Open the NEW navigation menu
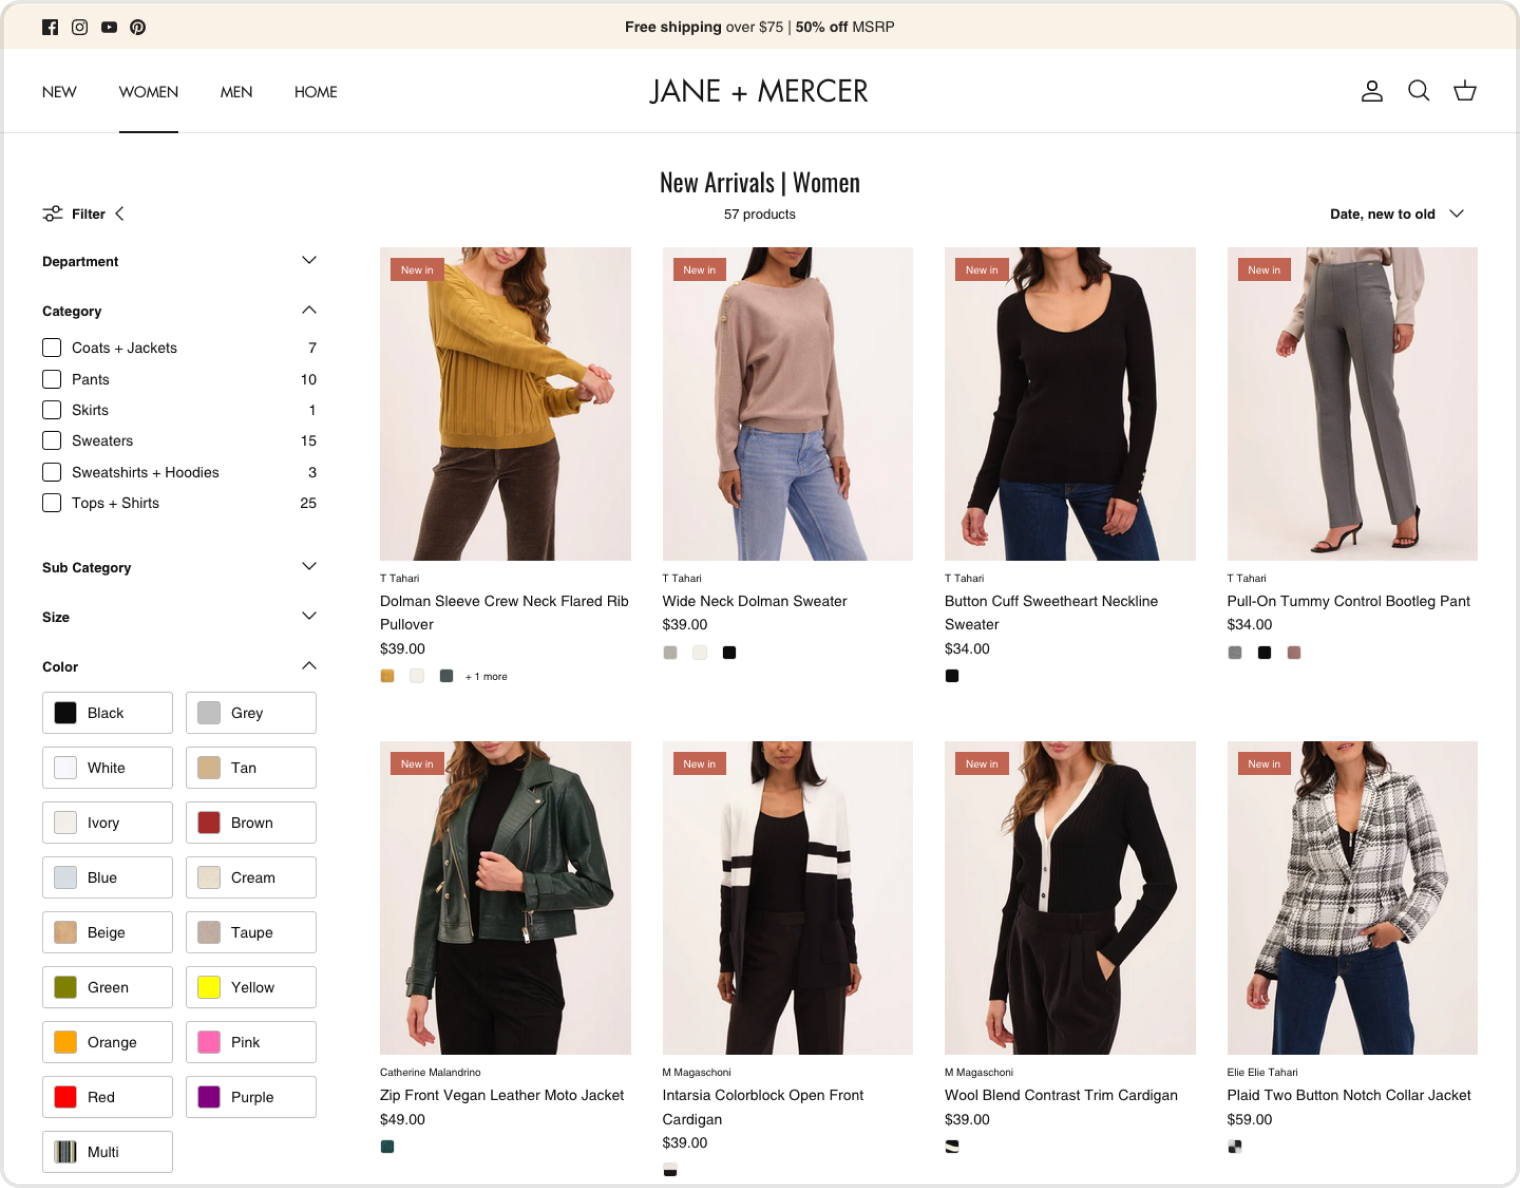 59,92
